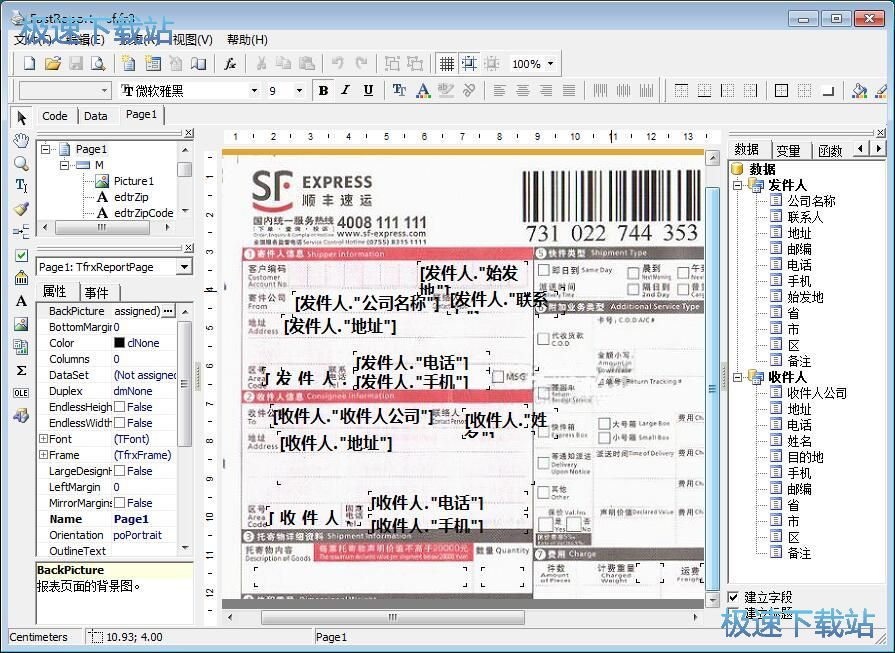
Task: Toggle the 建立字段 checkbox
Action: [x=733, y=597]
